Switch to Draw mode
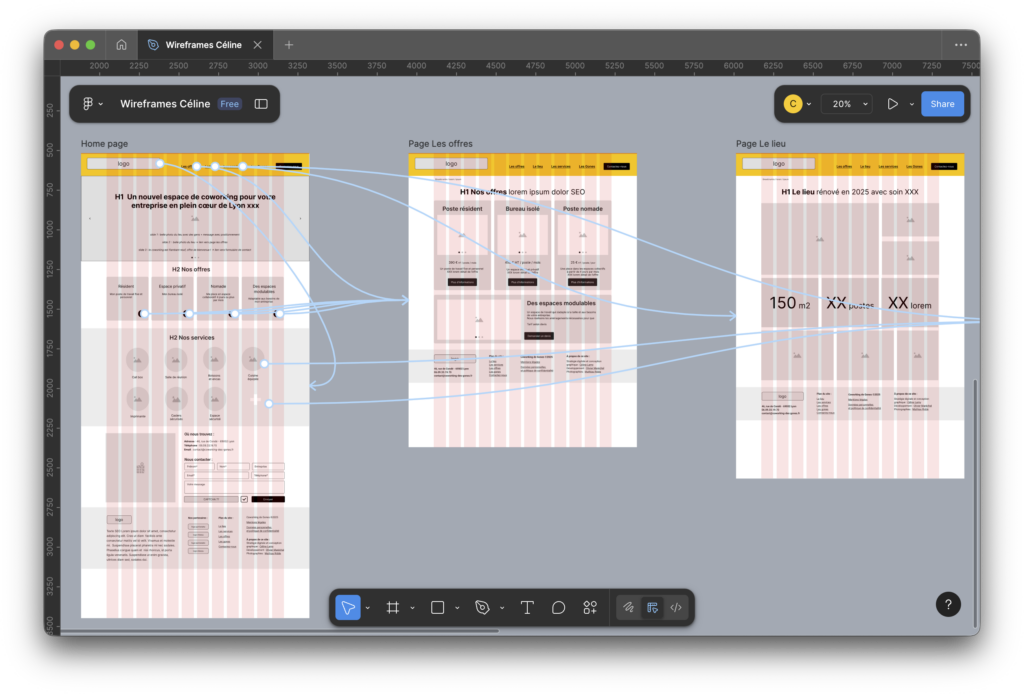1024x694 pixels. coord(628,607)
